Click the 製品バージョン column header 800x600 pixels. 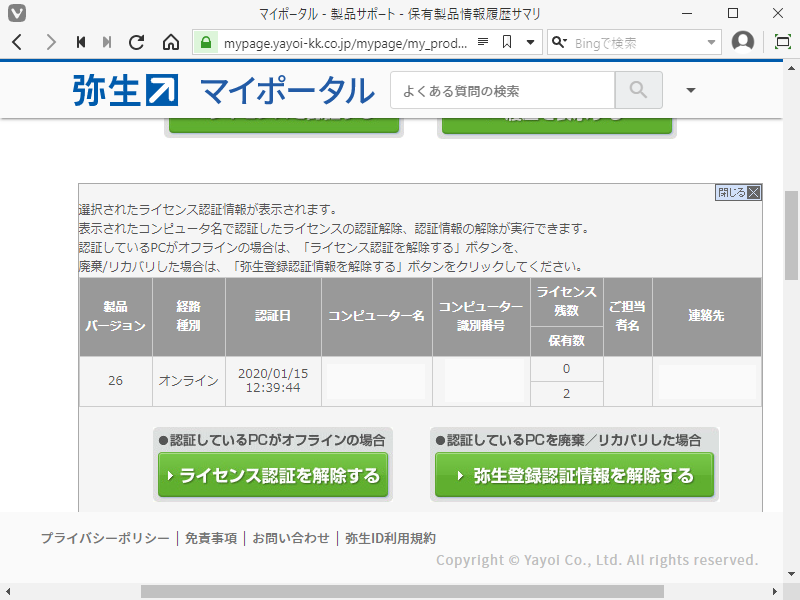click(115, 316)
